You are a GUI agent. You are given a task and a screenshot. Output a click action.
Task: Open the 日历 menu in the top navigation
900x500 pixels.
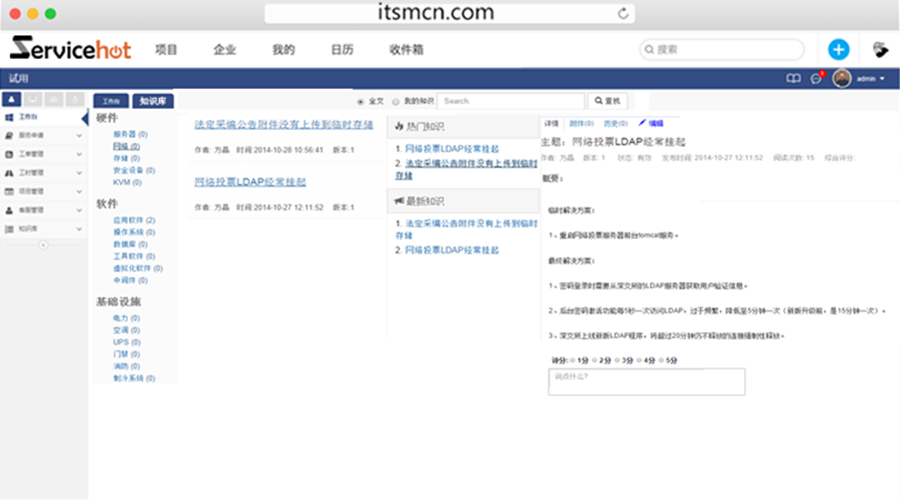342,49
